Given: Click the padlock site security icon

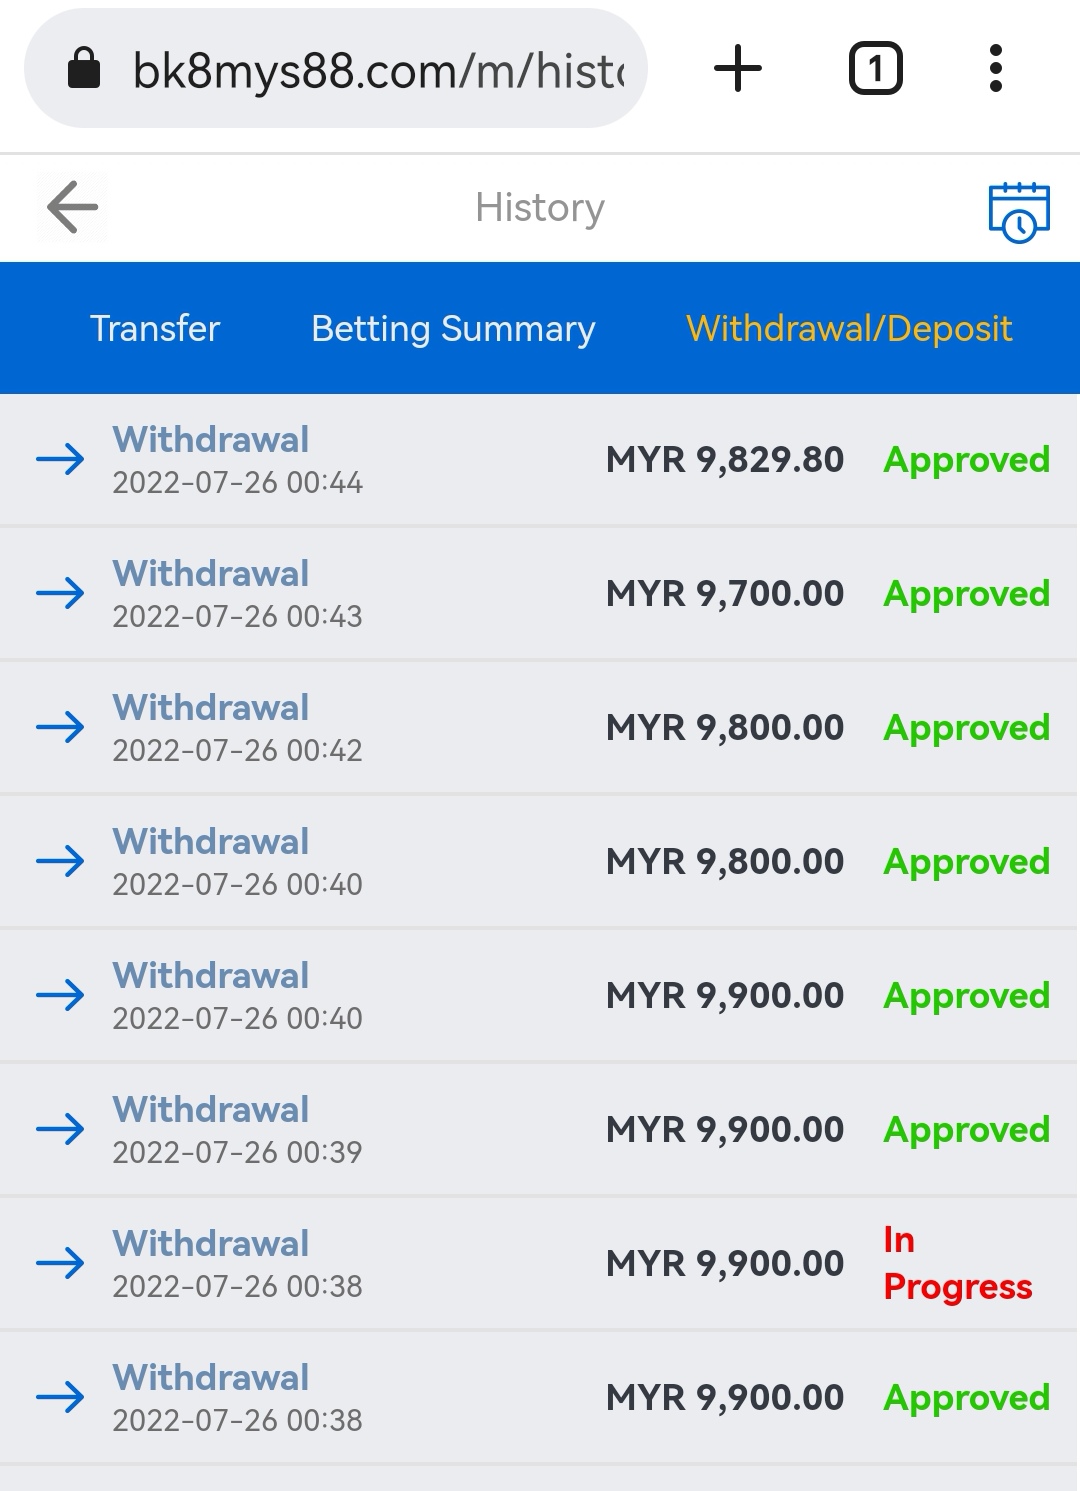Looking at the screenshot, I should [84, 69].
